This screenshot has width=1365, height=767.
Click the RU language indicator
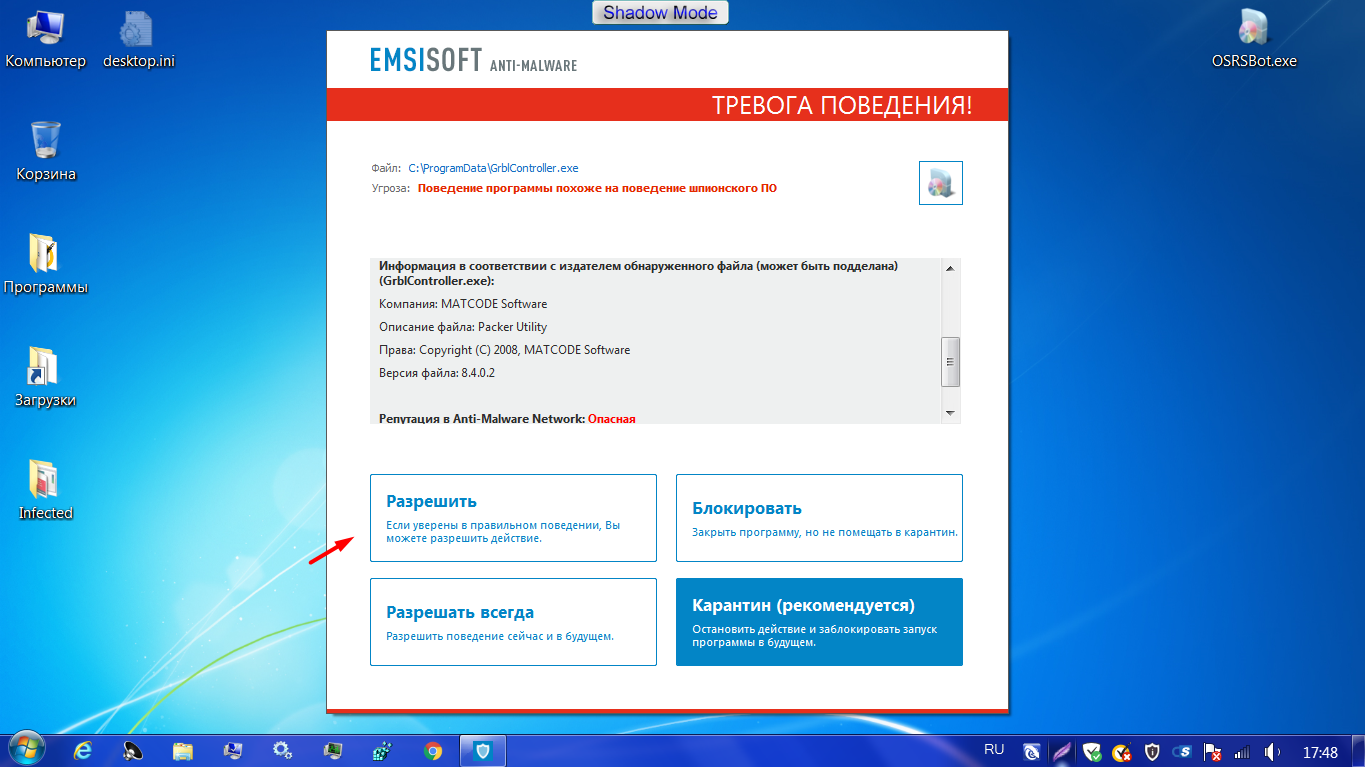tap(994, 749)
